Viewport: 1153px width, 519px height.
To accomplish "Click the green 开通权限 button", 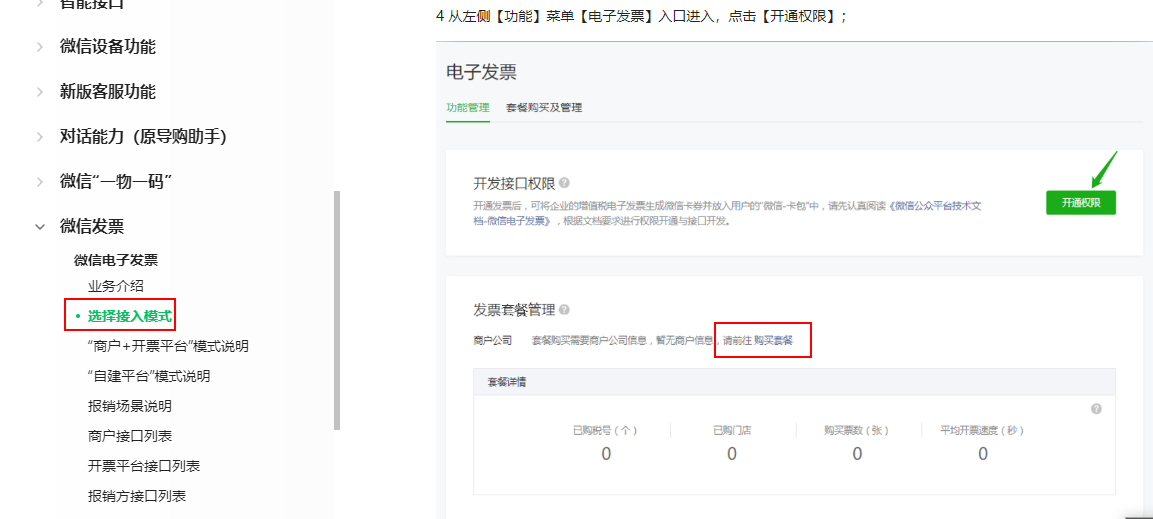I will [x=1080, y=202].
